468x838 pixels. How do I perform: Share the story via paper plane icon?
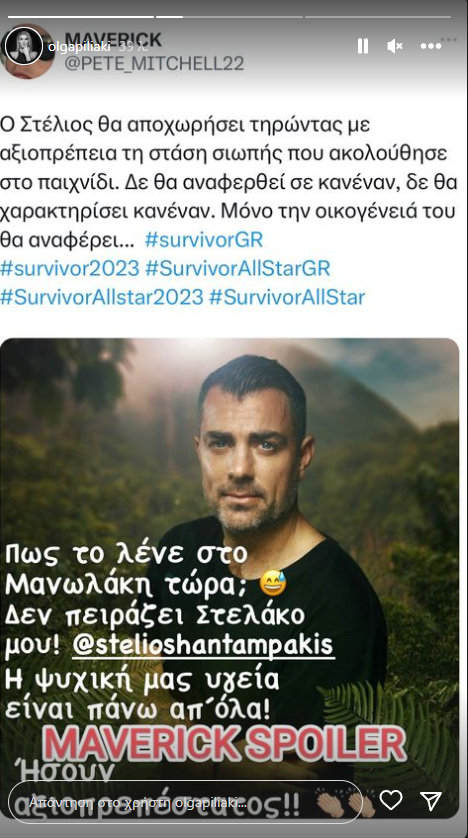pyautogui.click(x=431, y=800)
